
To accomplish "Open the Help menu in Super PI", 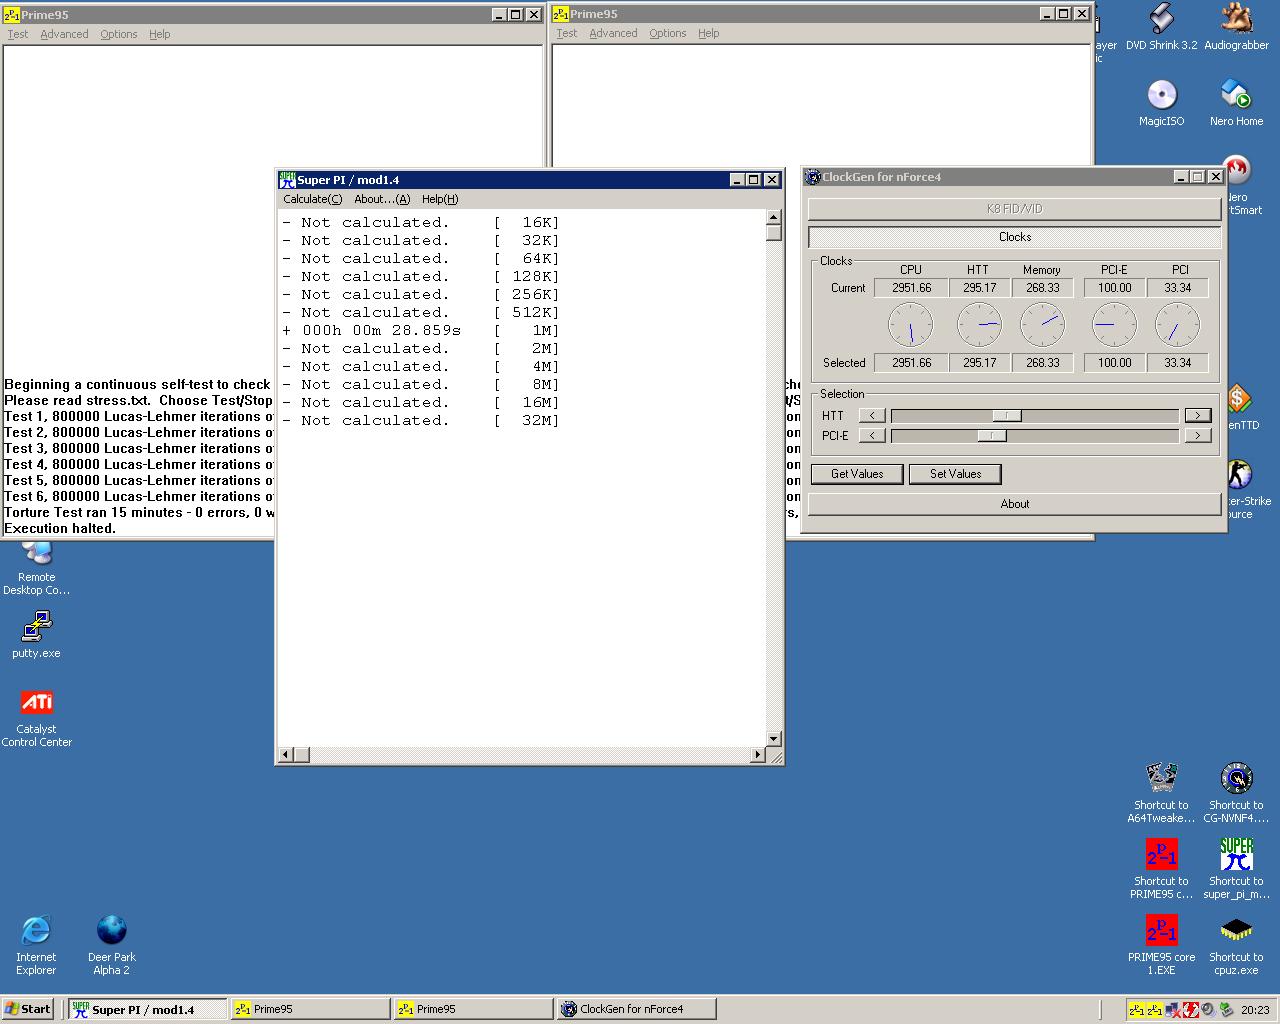I will point(439,199).
